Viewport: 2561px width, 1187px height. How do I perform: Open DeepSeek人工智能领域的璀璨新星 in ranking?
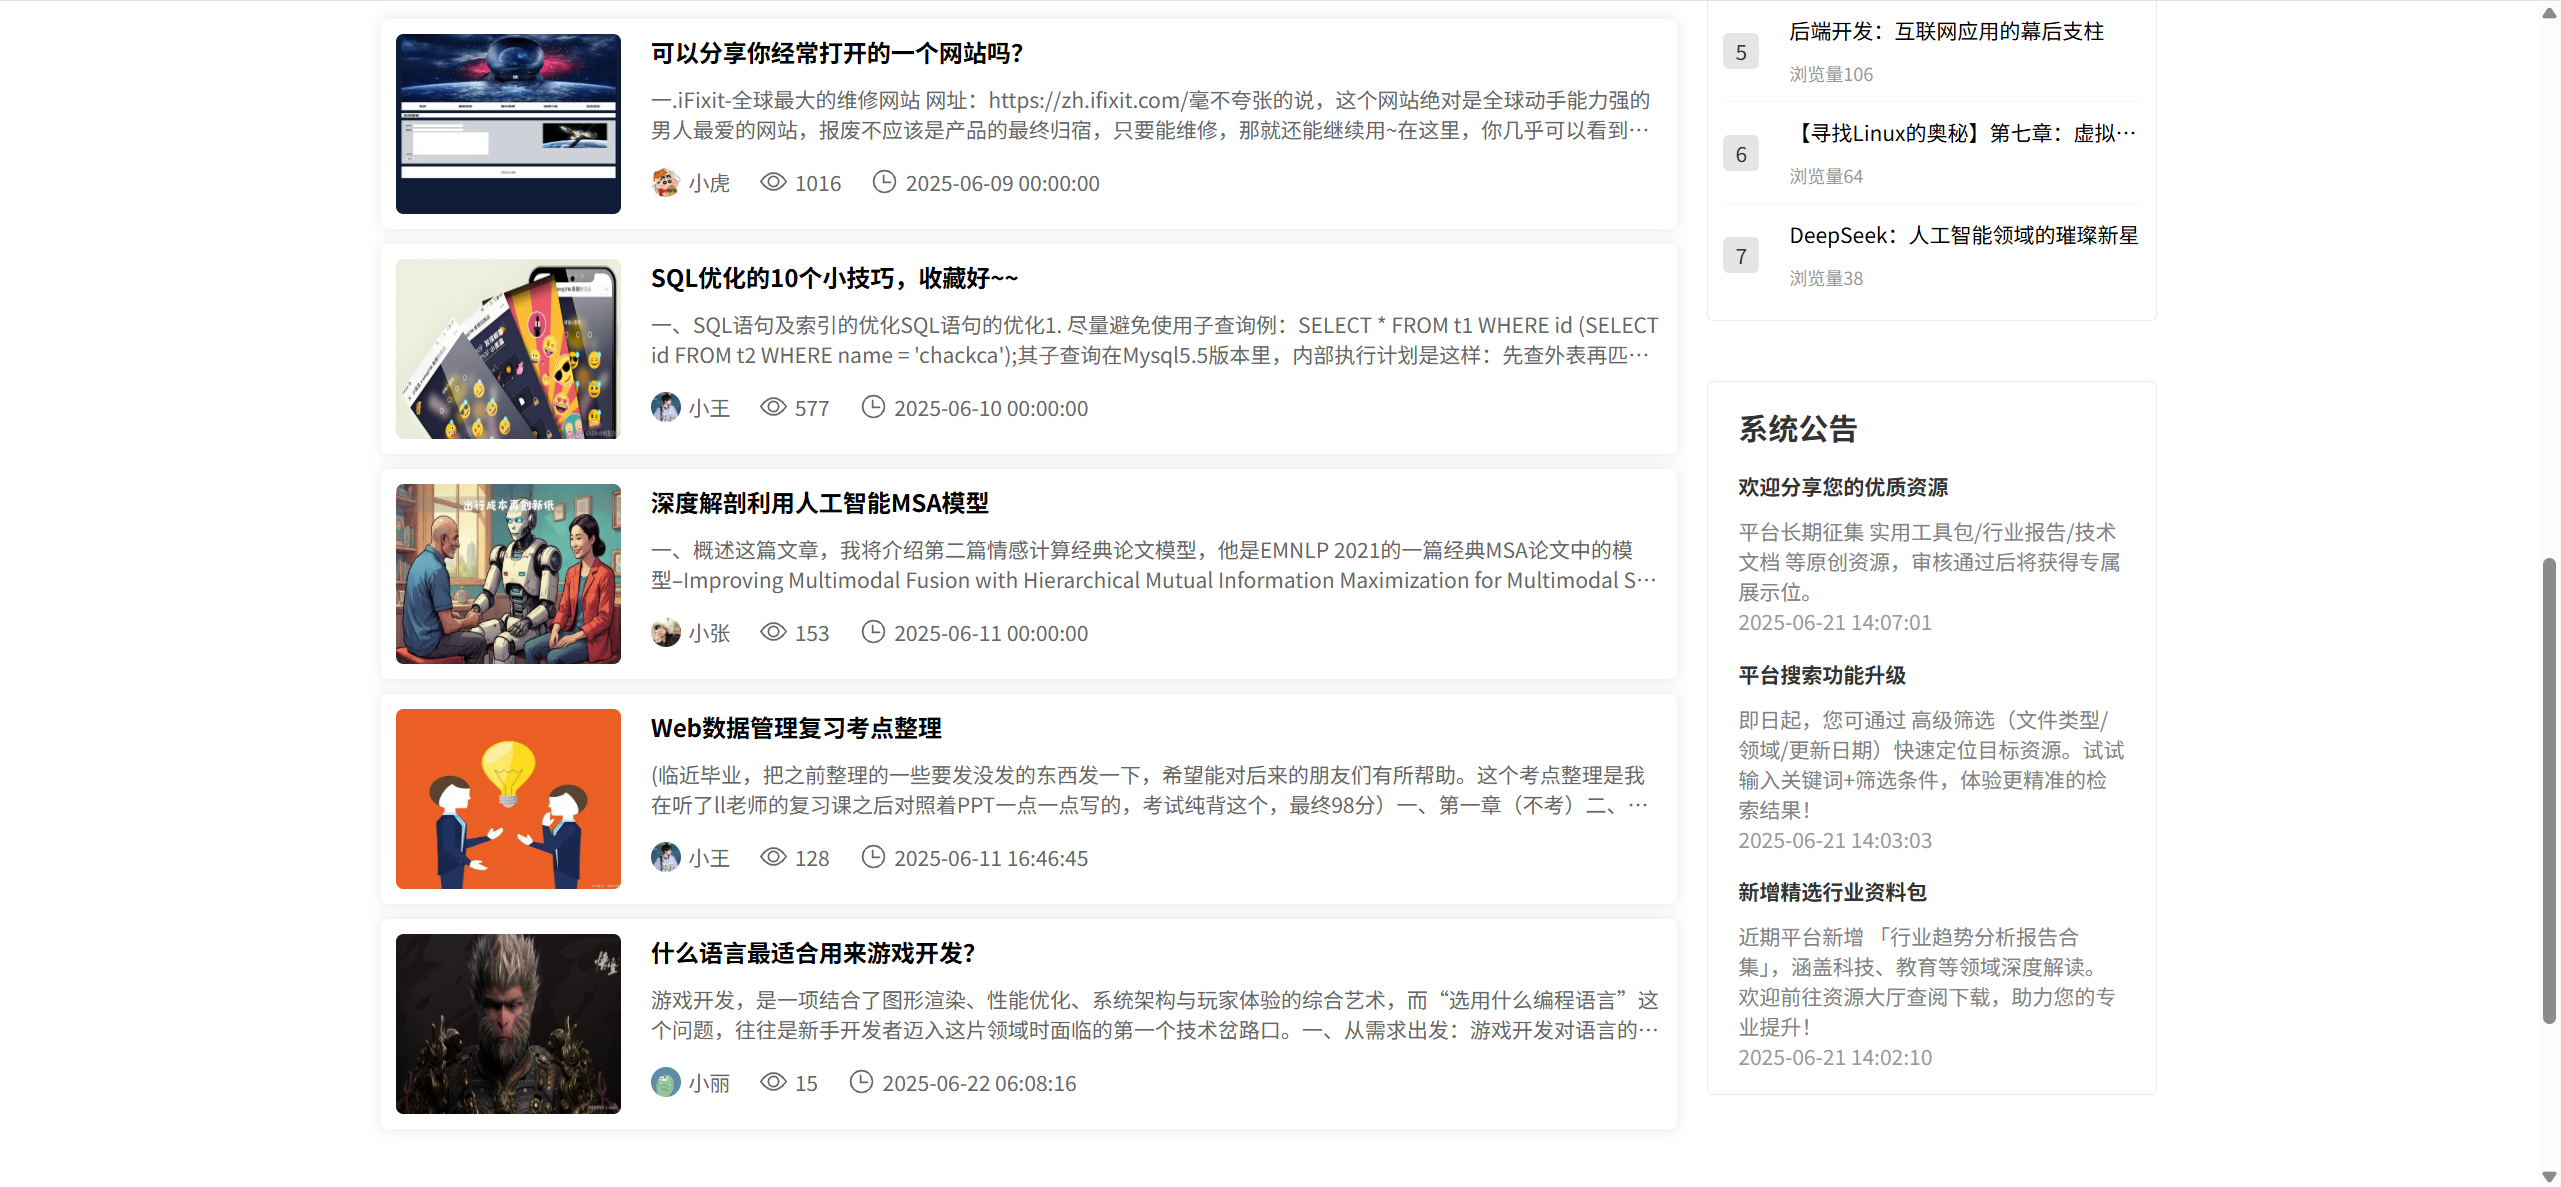click(x=1963, y=235)
